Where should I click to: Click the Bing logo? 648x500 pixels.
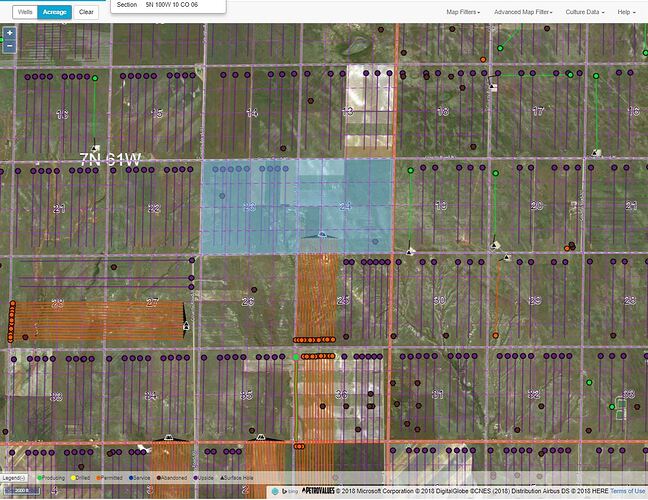289,491
